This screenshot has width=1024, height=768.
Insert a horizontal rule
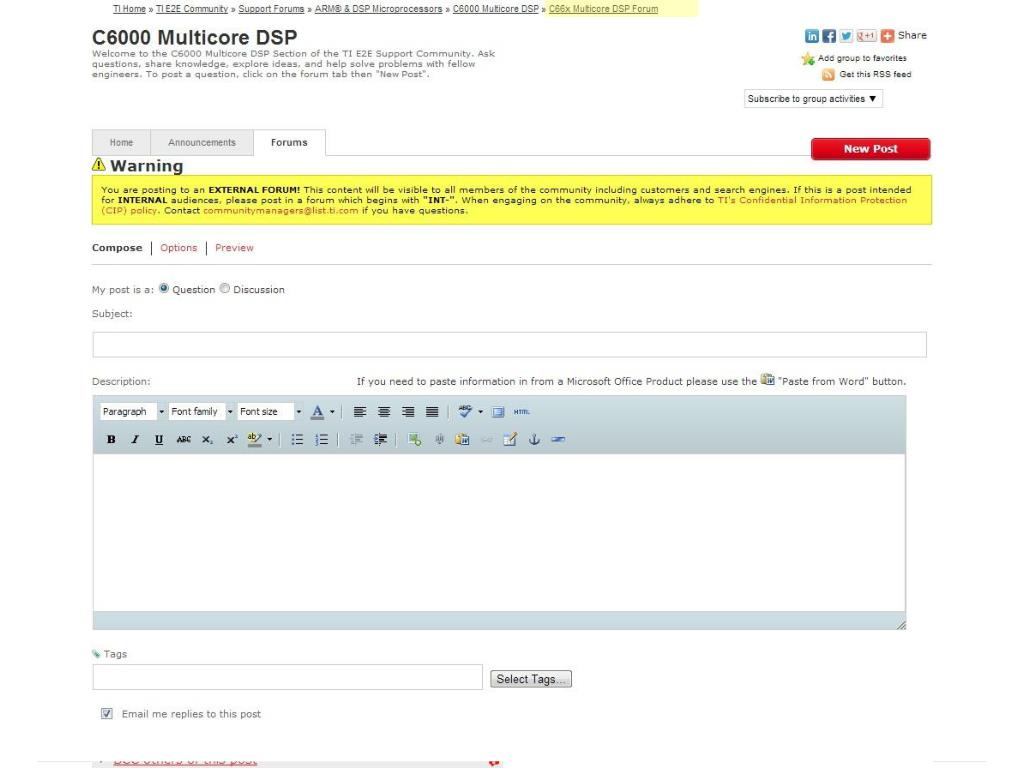pos(558,440)
